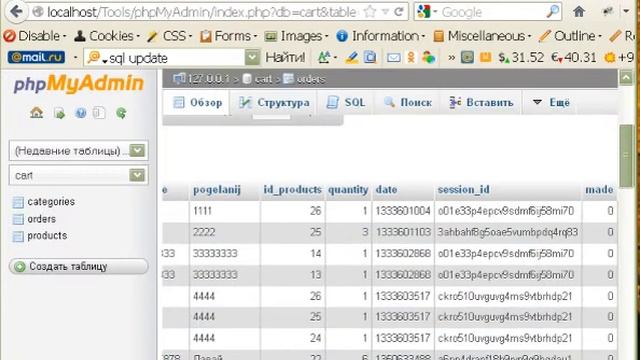The width and height of the screenshot is (640, 360).
Task: Switch to the SQL tab
Action: [x=346, y=102]
